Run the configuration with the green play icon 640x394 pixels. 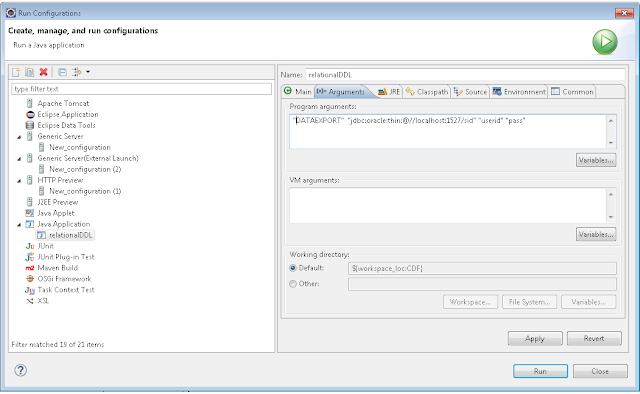pyautogui.click(x=605, y=42)
